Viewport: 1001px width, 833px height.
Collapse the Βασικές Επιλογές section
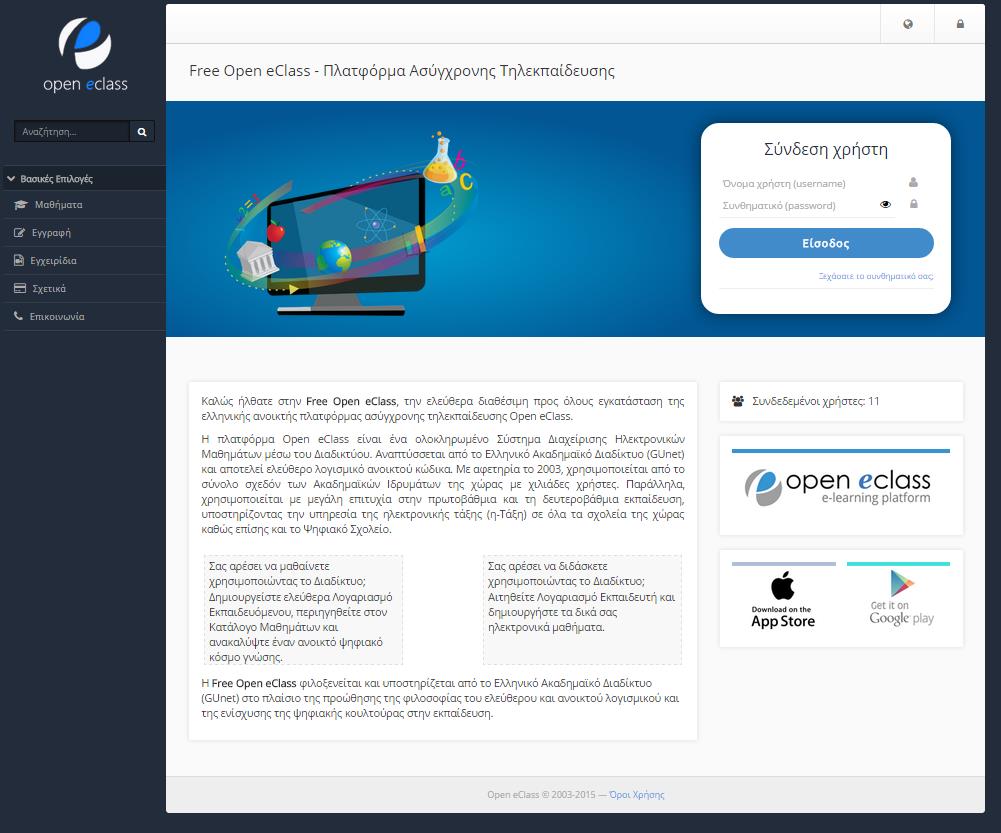(83, 179)
